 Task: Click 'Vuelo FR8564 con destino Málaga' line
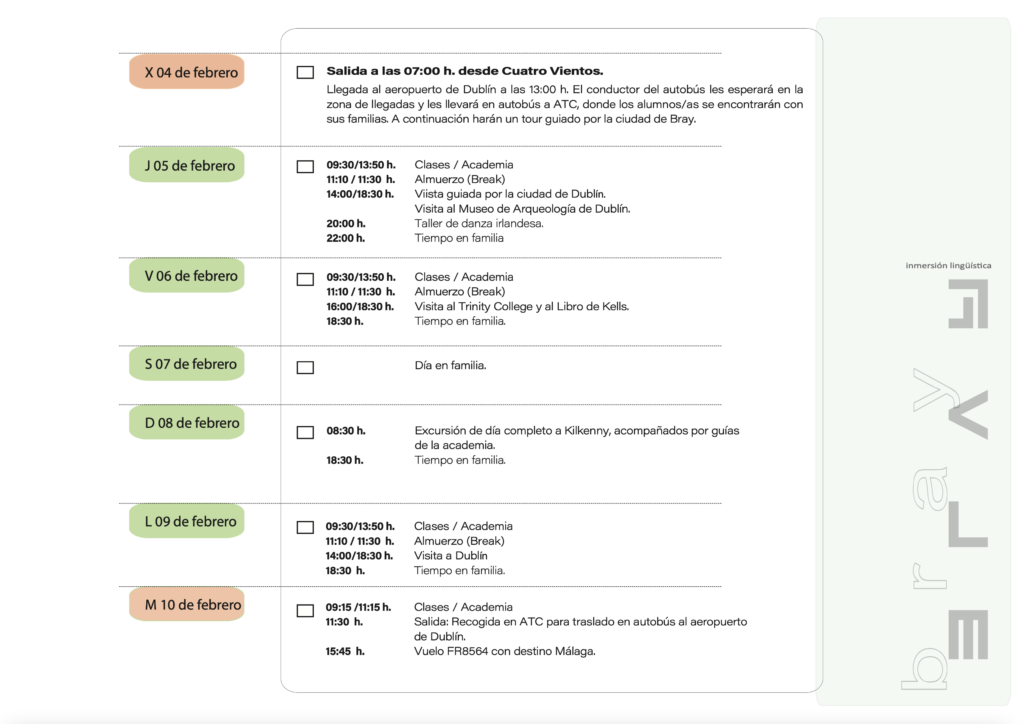(x=505, y=651)
